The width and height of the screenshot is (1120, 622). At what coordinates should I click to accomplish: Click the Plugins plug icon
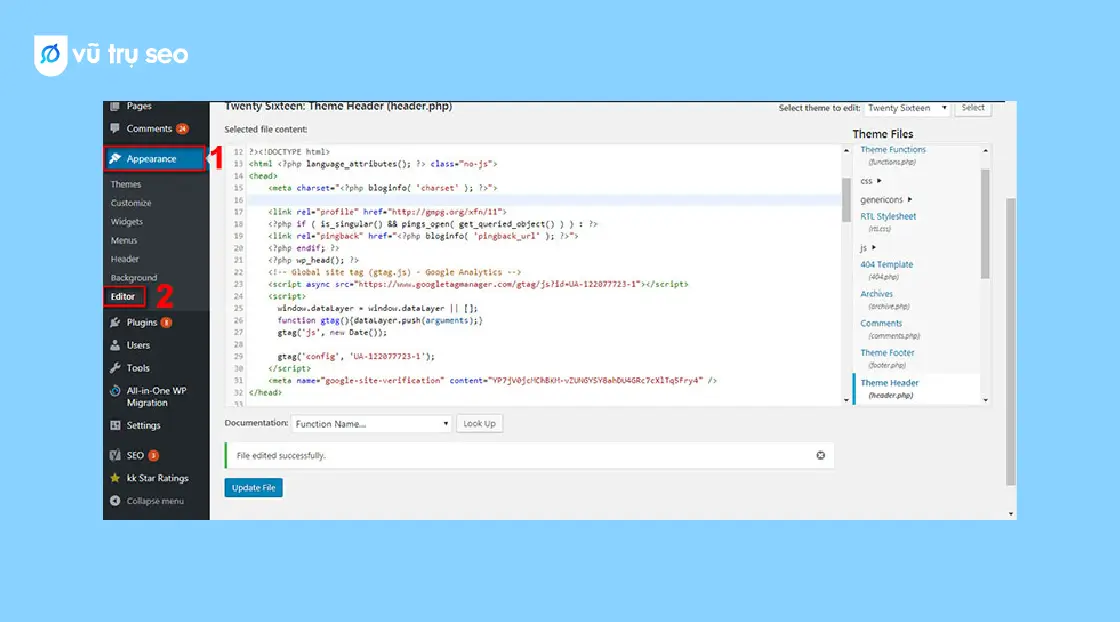[115, 323]
